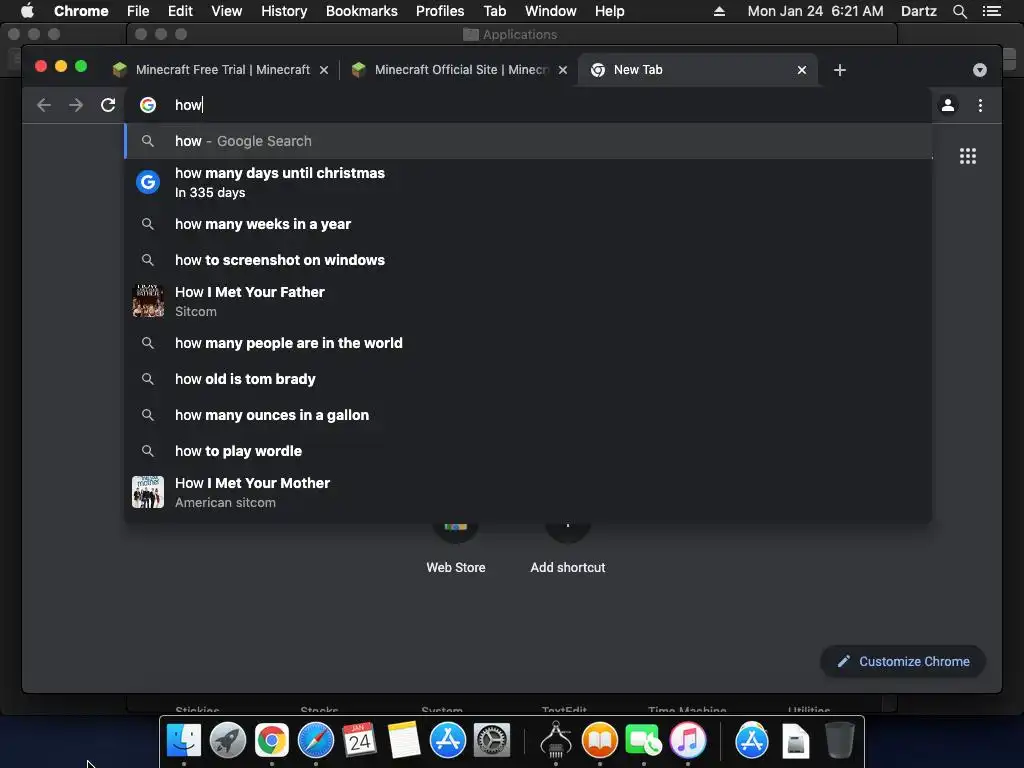Open the Help menu
The height and width of the screenshot is (768, 1024).
click(x=609, y=11)
